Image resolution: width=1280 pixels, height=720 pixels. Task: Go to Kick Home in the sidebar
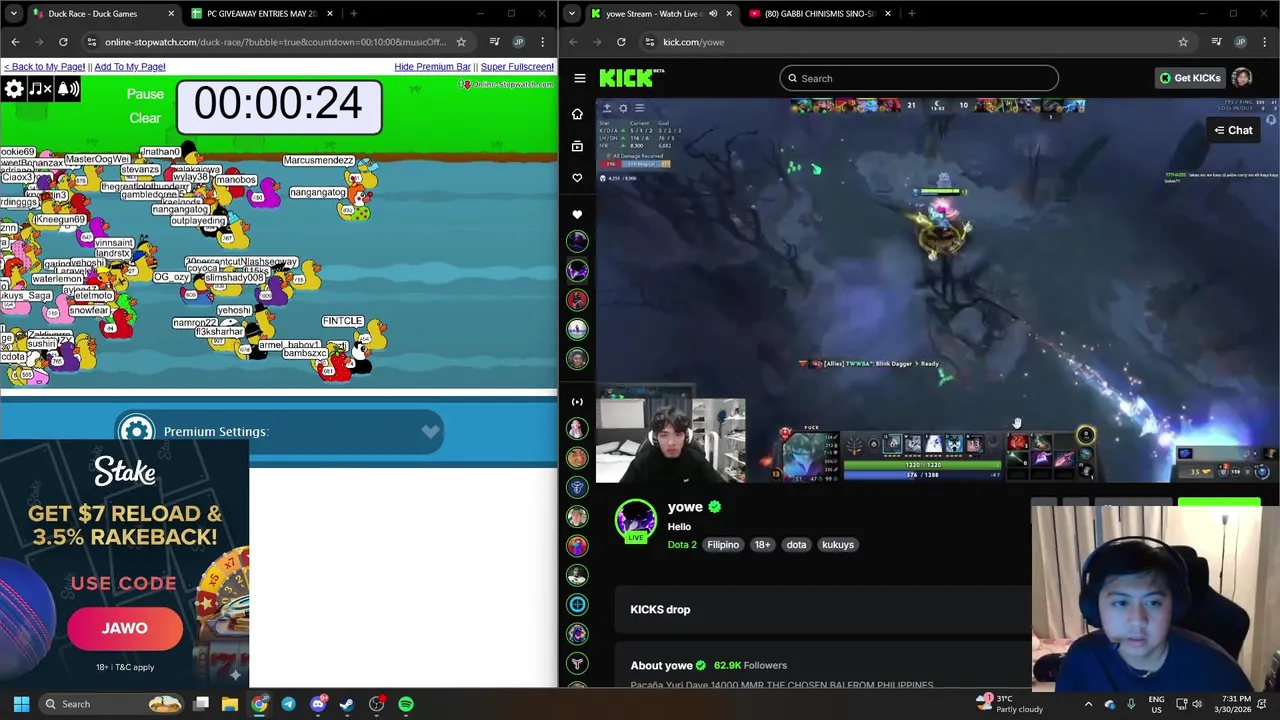[577, 114]
